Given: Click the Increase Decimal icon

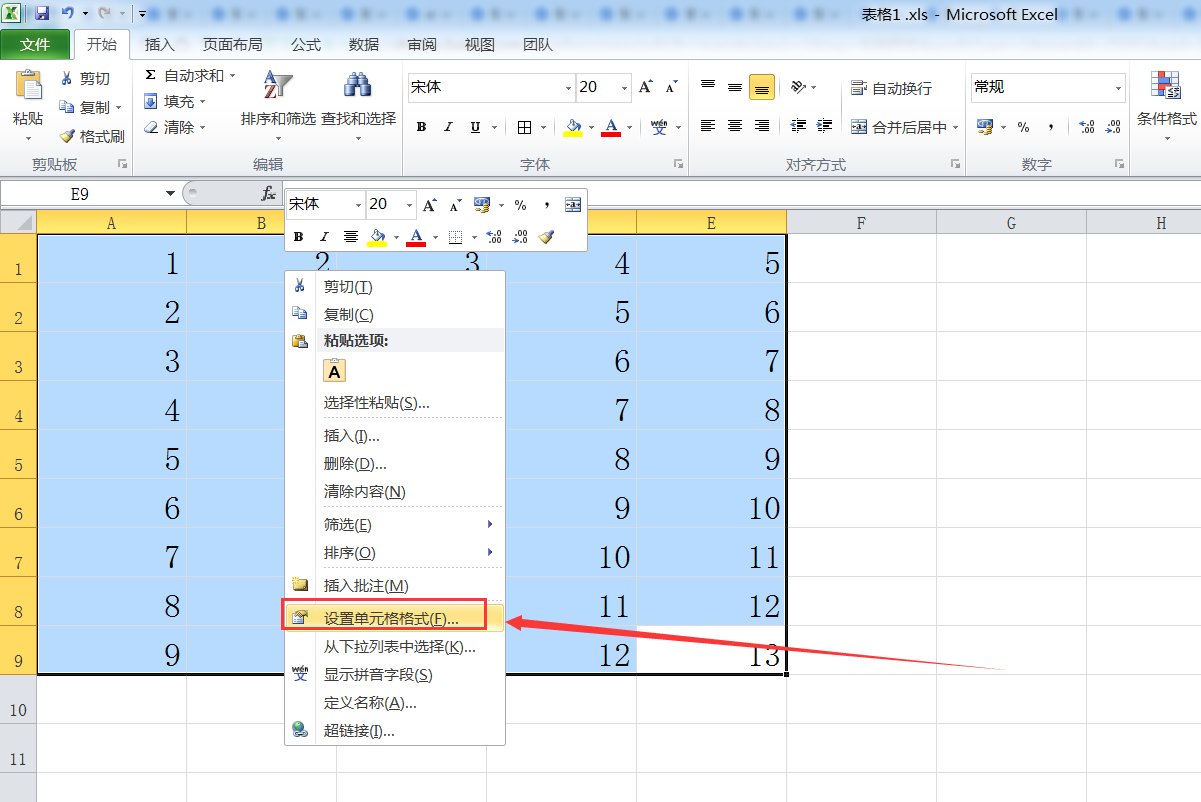Looking at the screenshot, I should [1086, 127].
